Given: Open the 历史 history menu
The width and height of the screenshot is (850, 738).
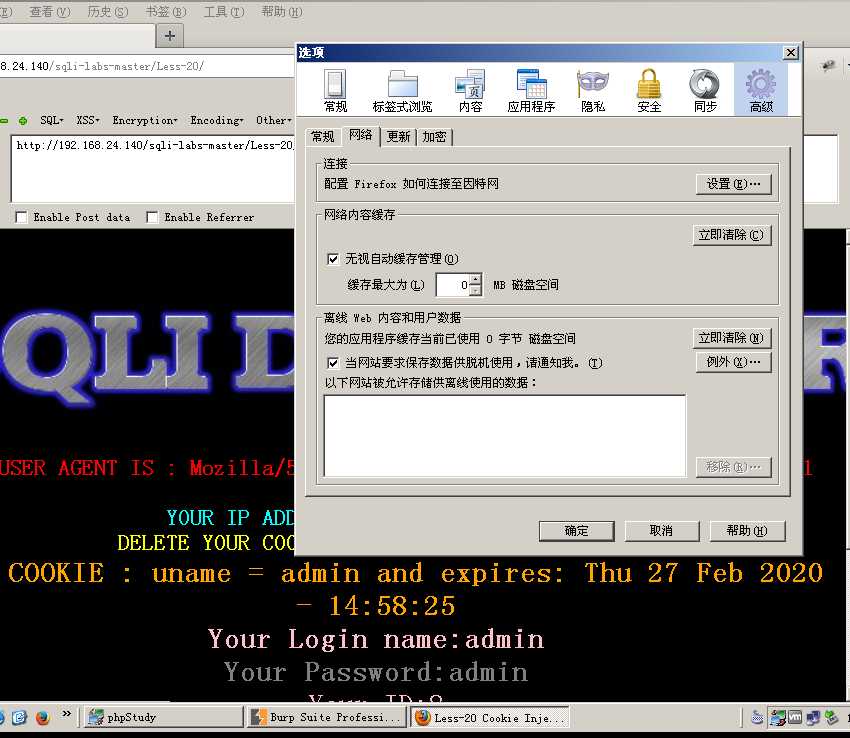Looking at the screenshot, I should pos(108,11).
